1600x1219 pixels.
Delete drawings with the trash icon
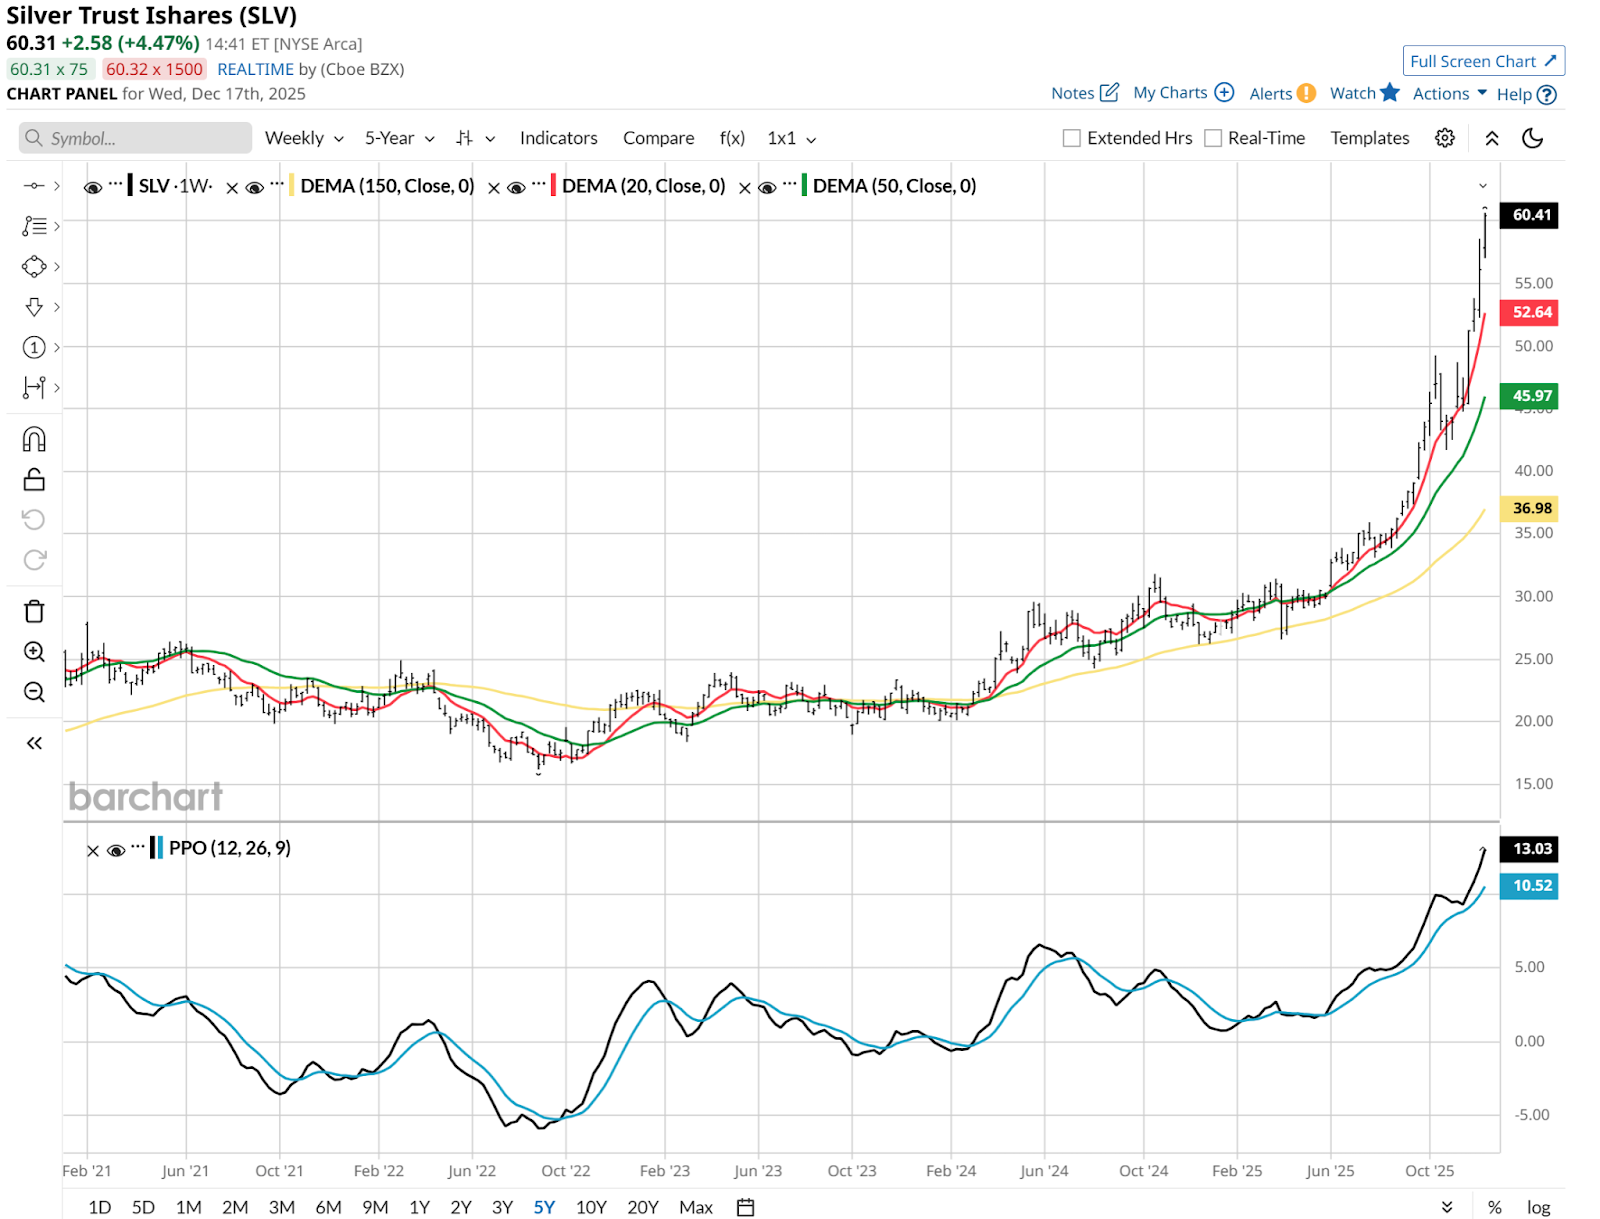34,611
